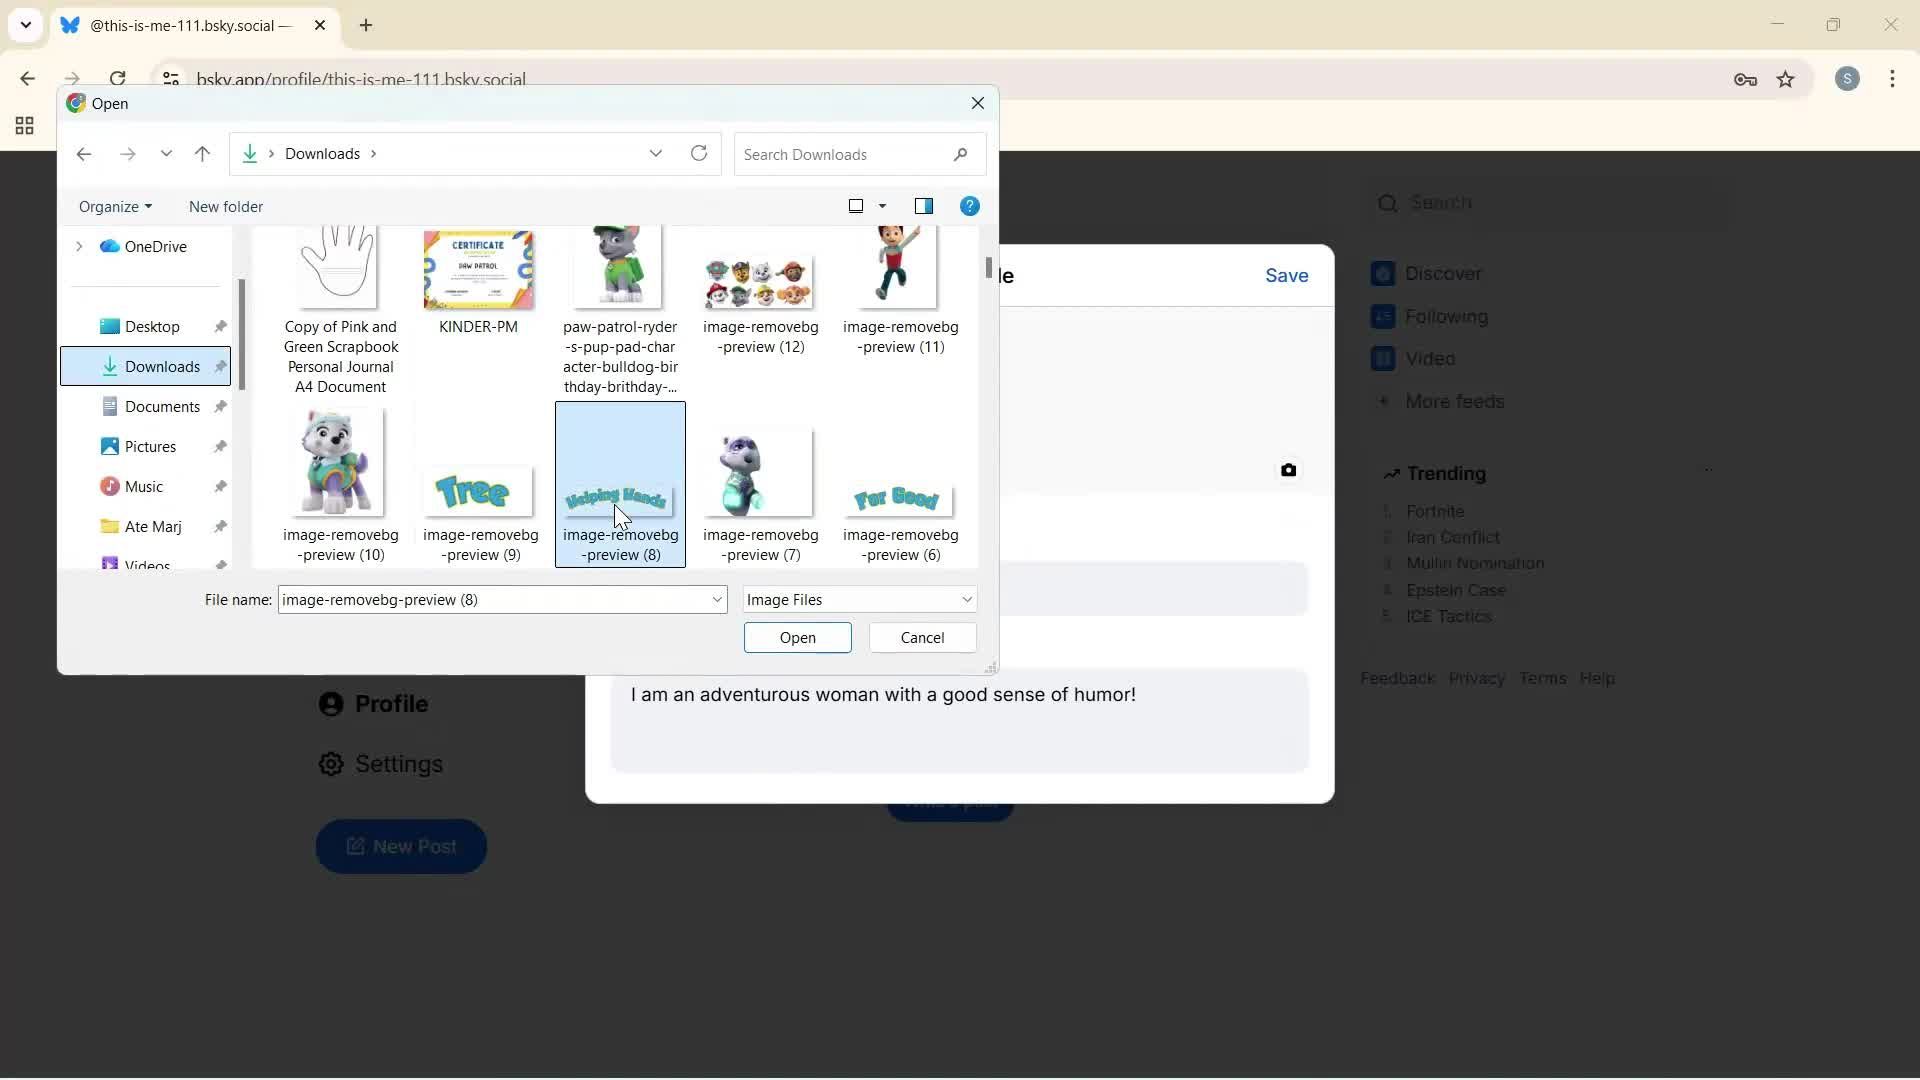Open the Organize menu
The image size is (1920, 1080).
pyautogui.click(x=115, y=207)
